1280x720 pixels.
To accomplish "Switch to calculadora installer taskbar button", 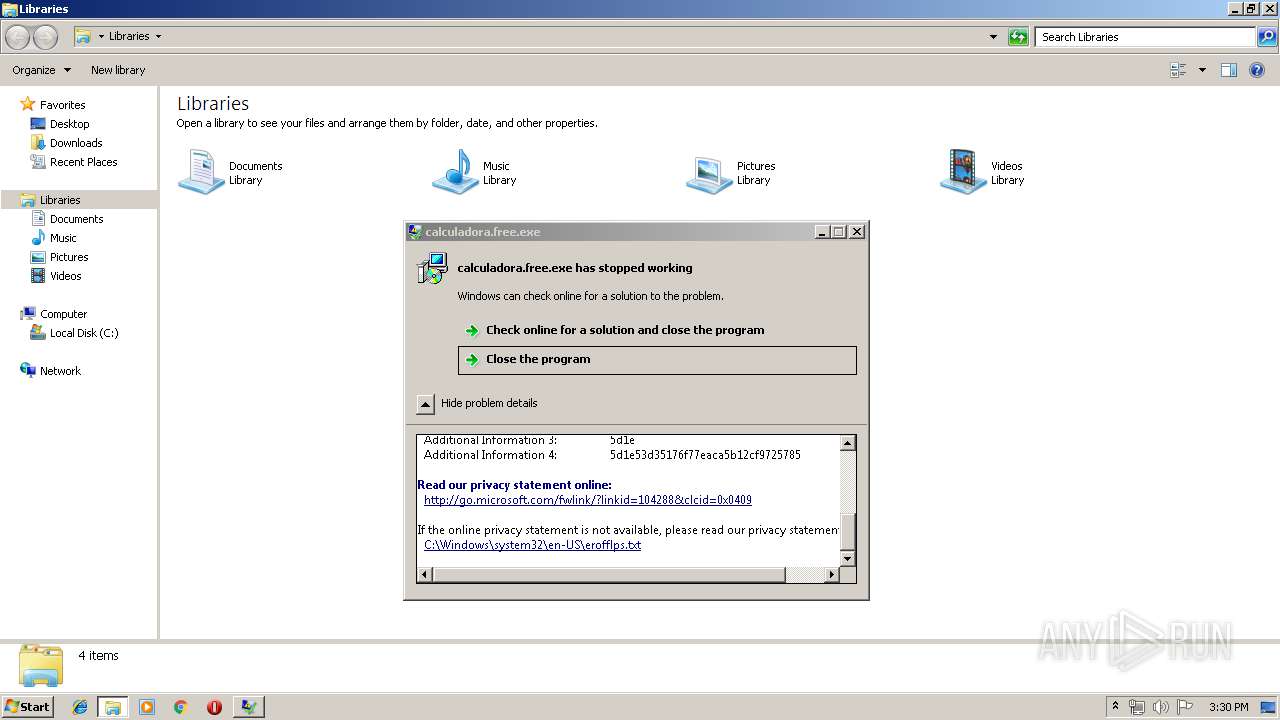I will click(x=248, y=707).
